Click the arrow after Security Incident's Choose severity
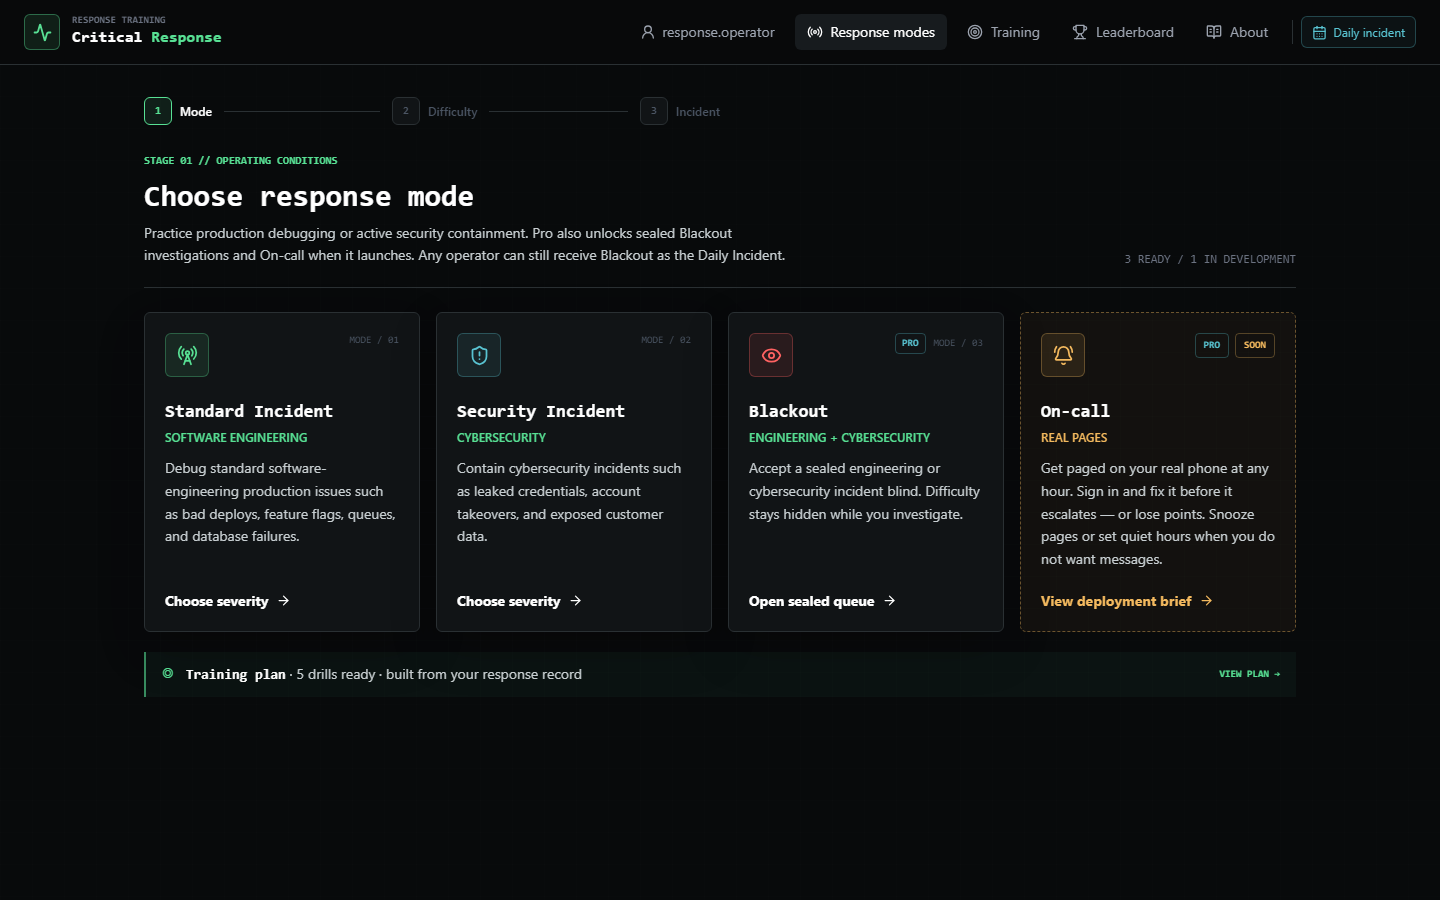1440x900 pixels. tap(576, 601)
